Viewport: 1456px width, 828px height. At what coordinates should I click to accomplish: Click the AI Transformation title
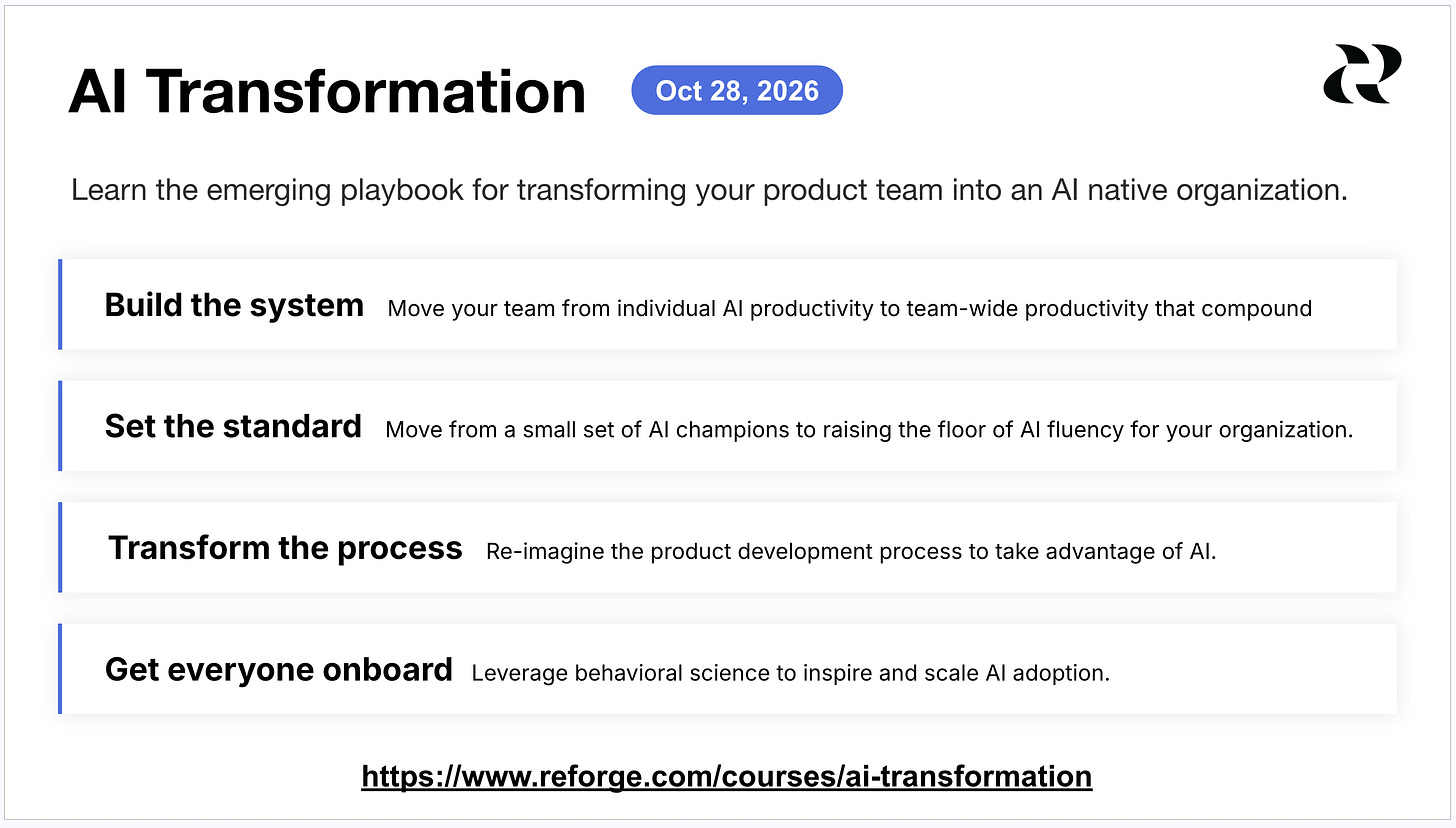(327, 92)
